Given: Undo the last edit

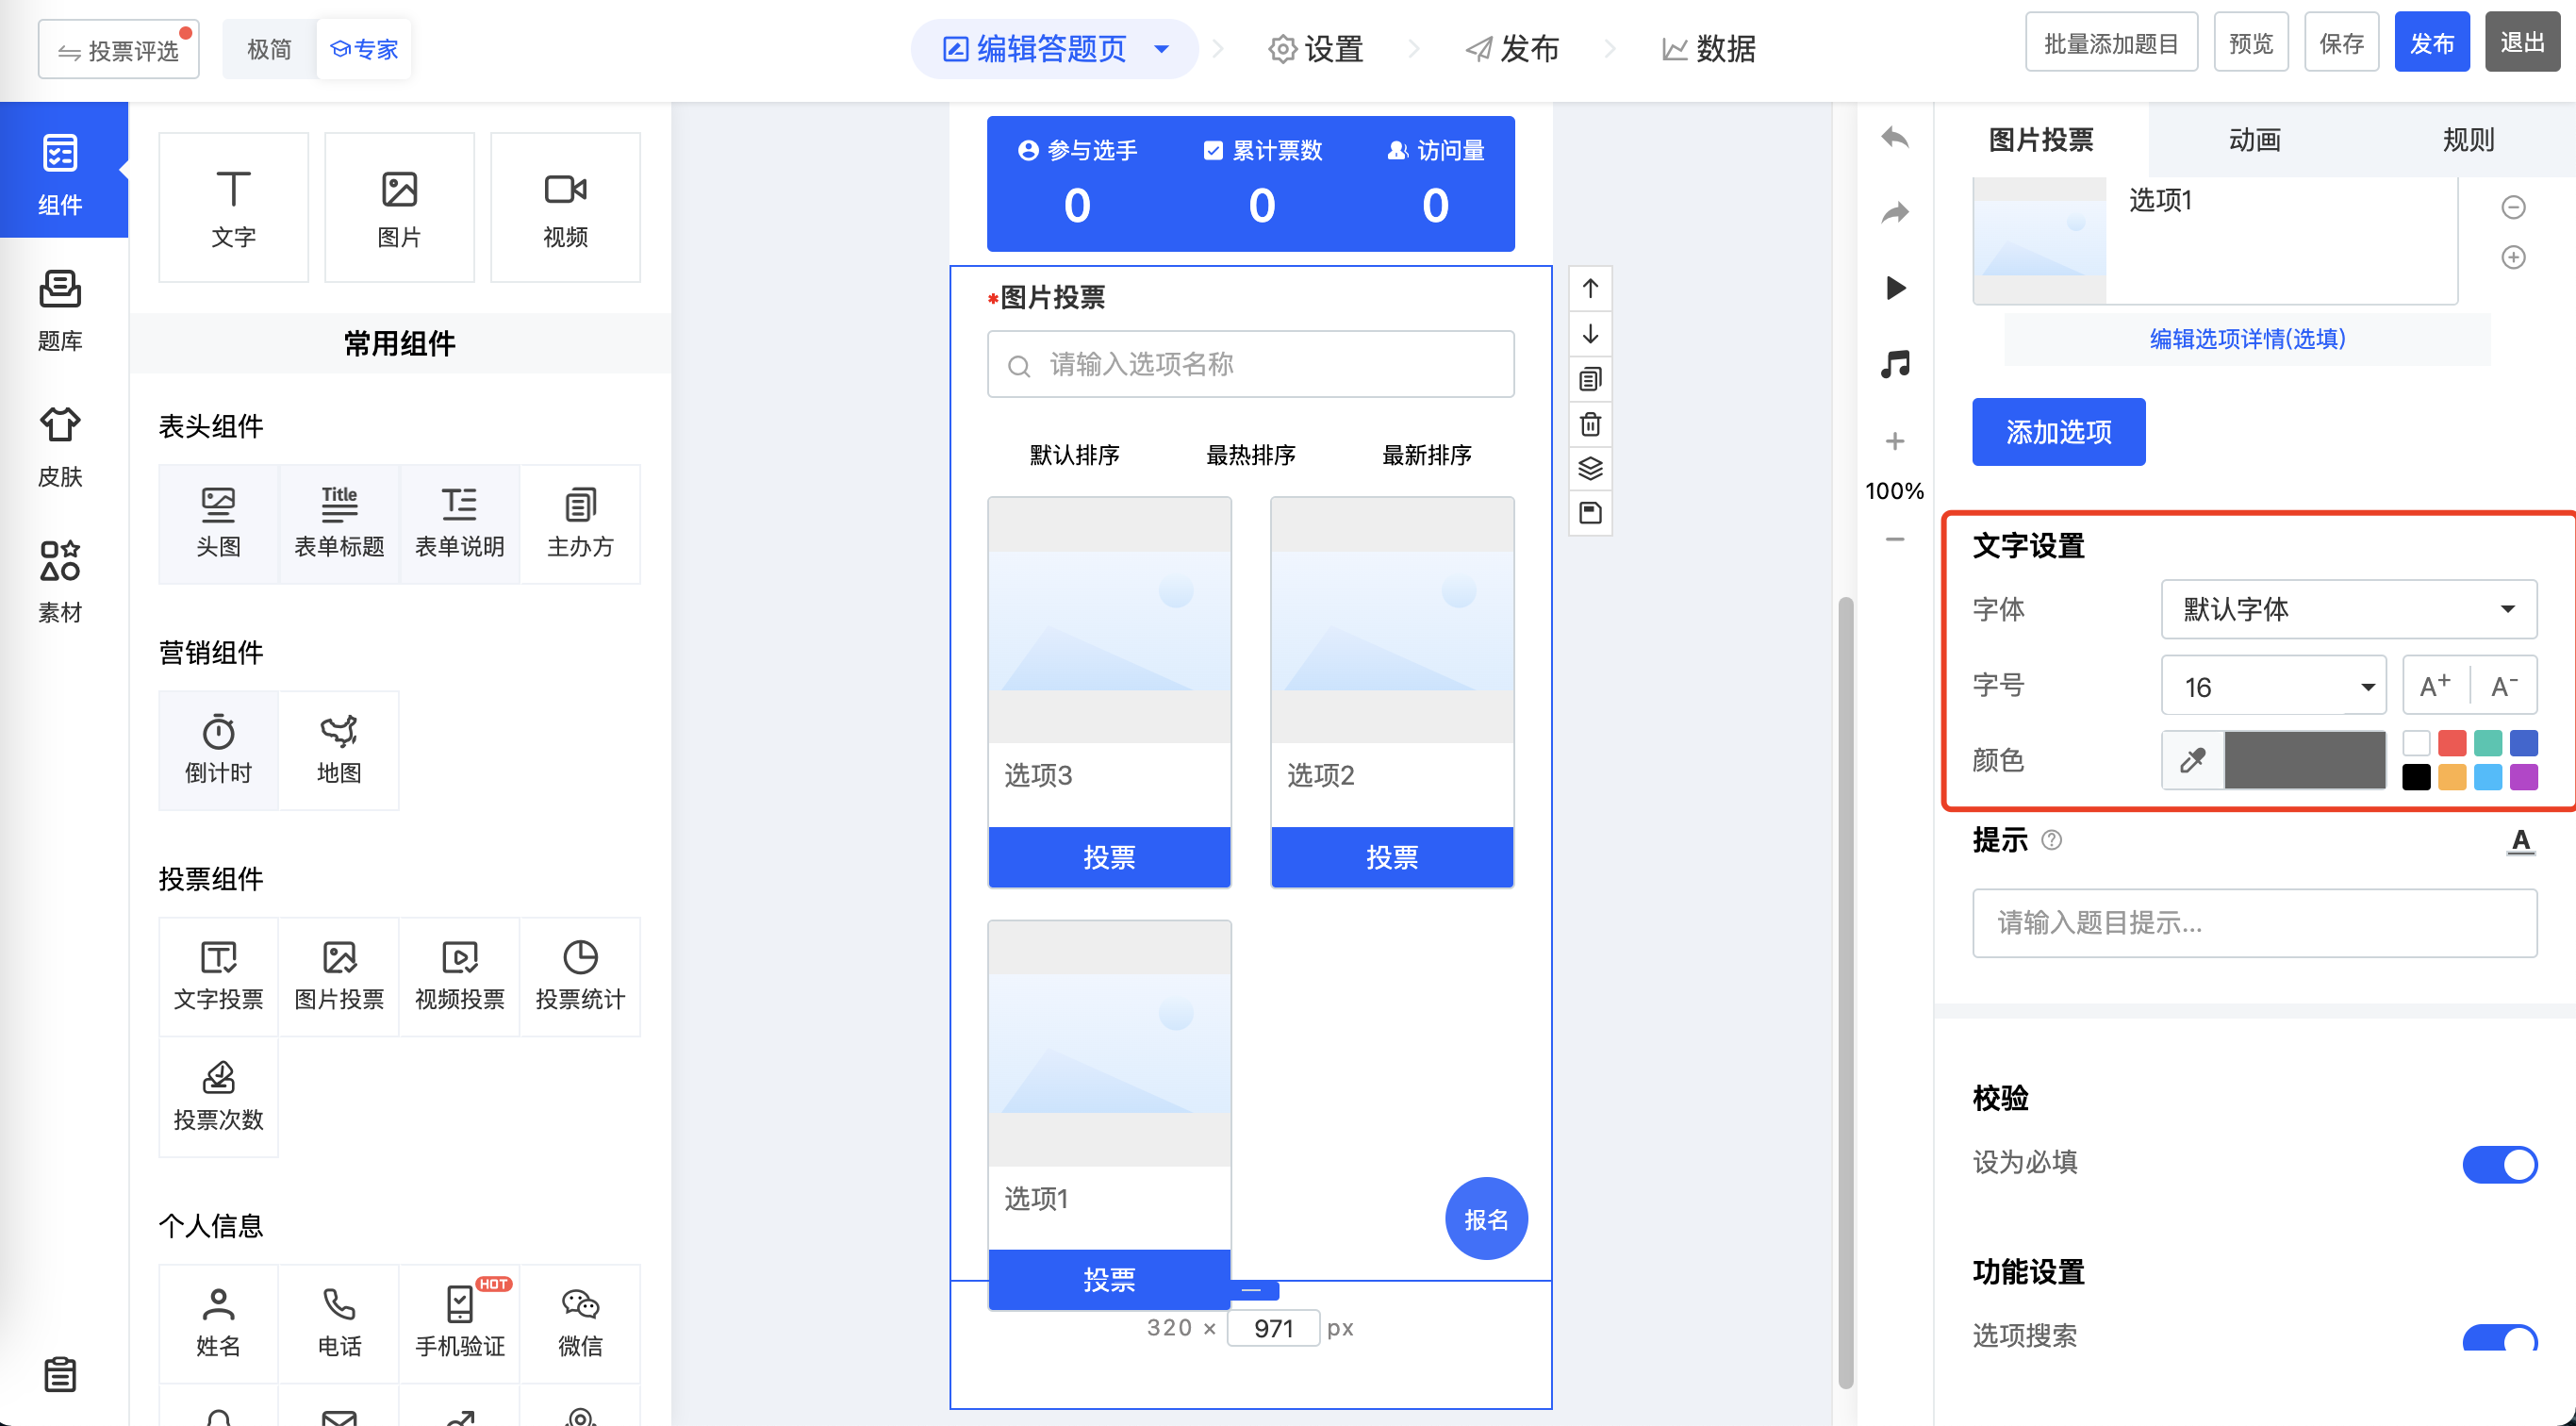Looking at the screenshot, I should tap(1894, 137).
